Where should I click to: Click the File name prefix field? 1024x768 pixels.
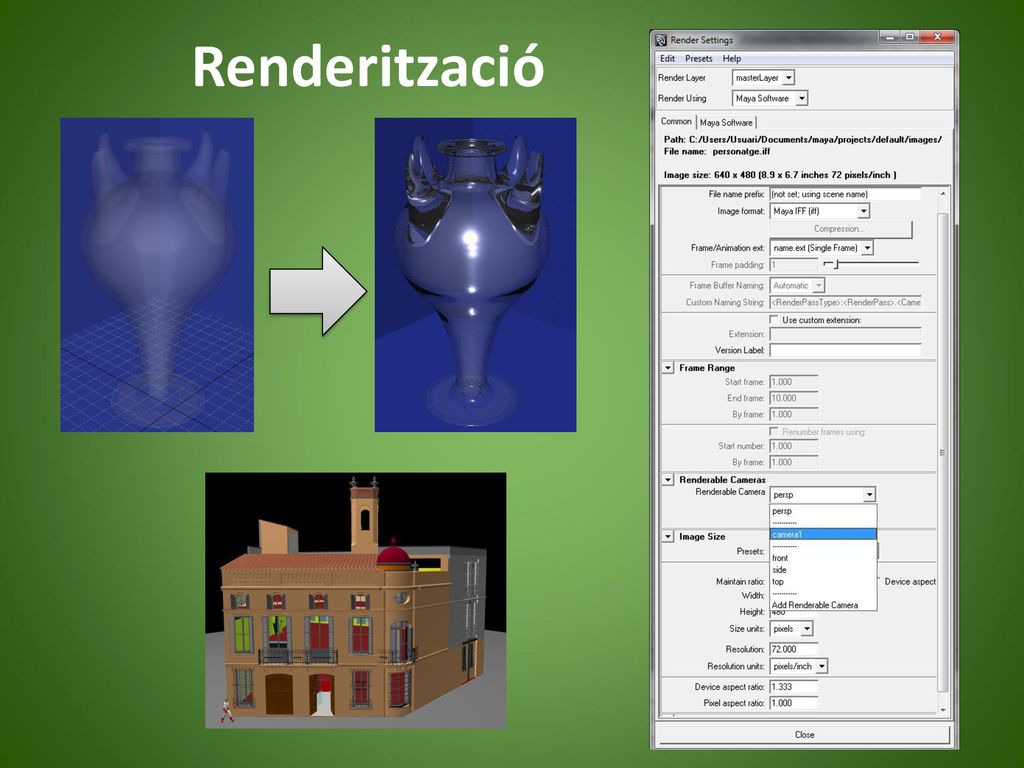[x=845, y=194]
